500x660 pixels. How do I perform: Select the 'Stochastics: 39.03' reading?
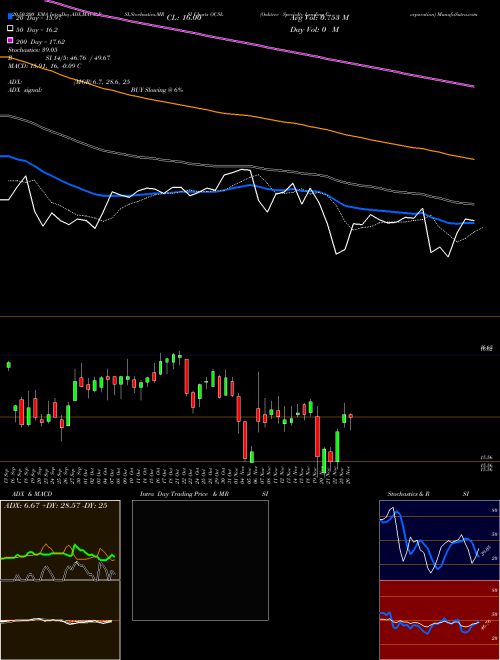pos(32,50)
